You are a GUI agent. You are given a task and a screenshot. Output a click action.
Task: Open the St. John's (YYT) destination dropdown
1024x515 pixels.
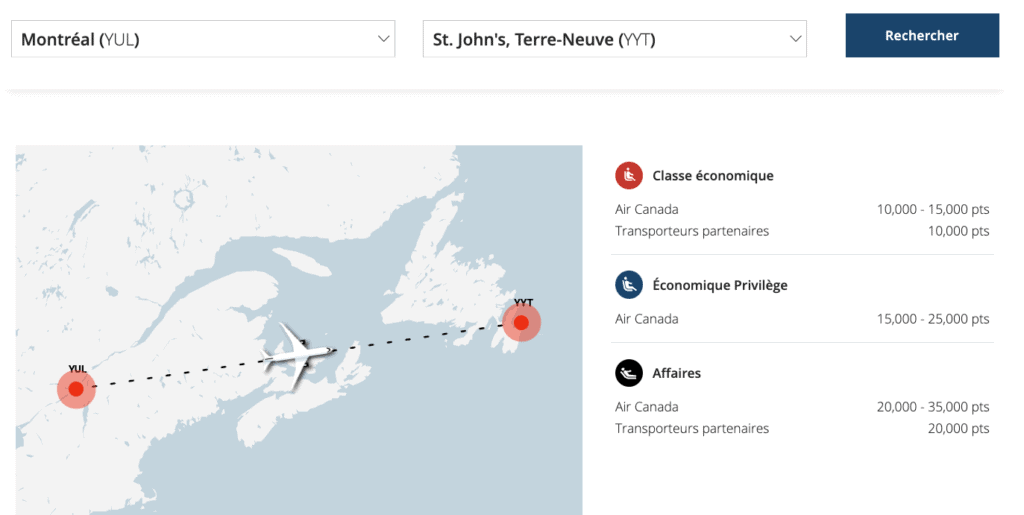[614, 39]
